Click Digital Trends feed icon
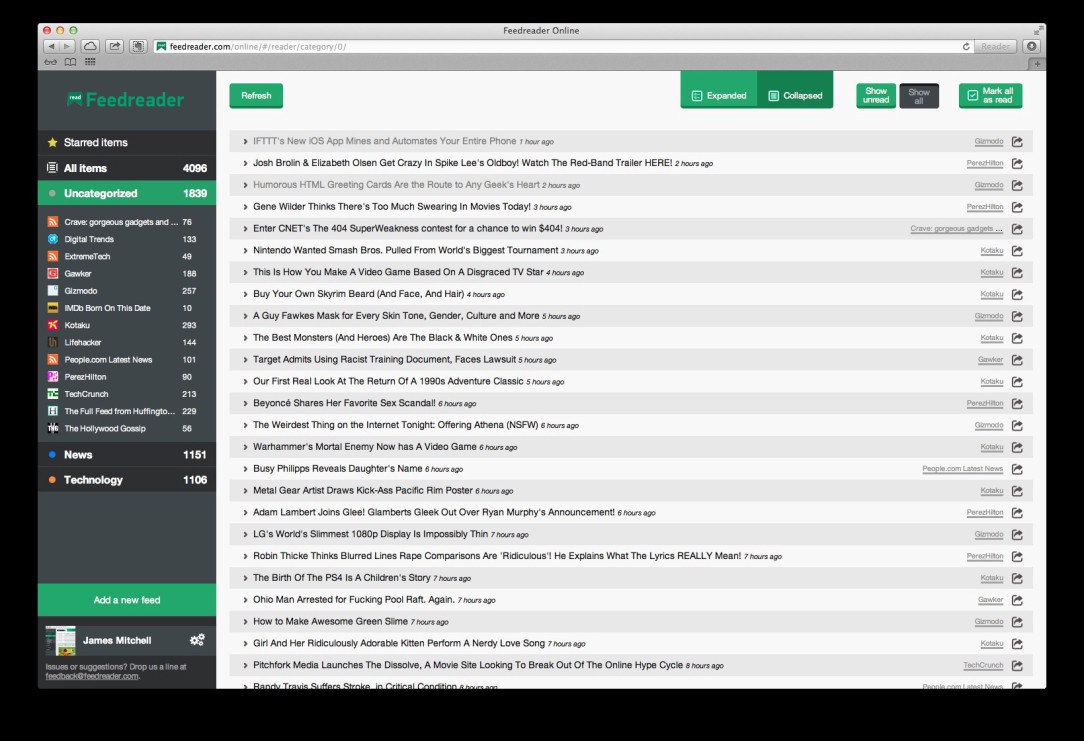The image size is (1084, 741). point(53,239)
